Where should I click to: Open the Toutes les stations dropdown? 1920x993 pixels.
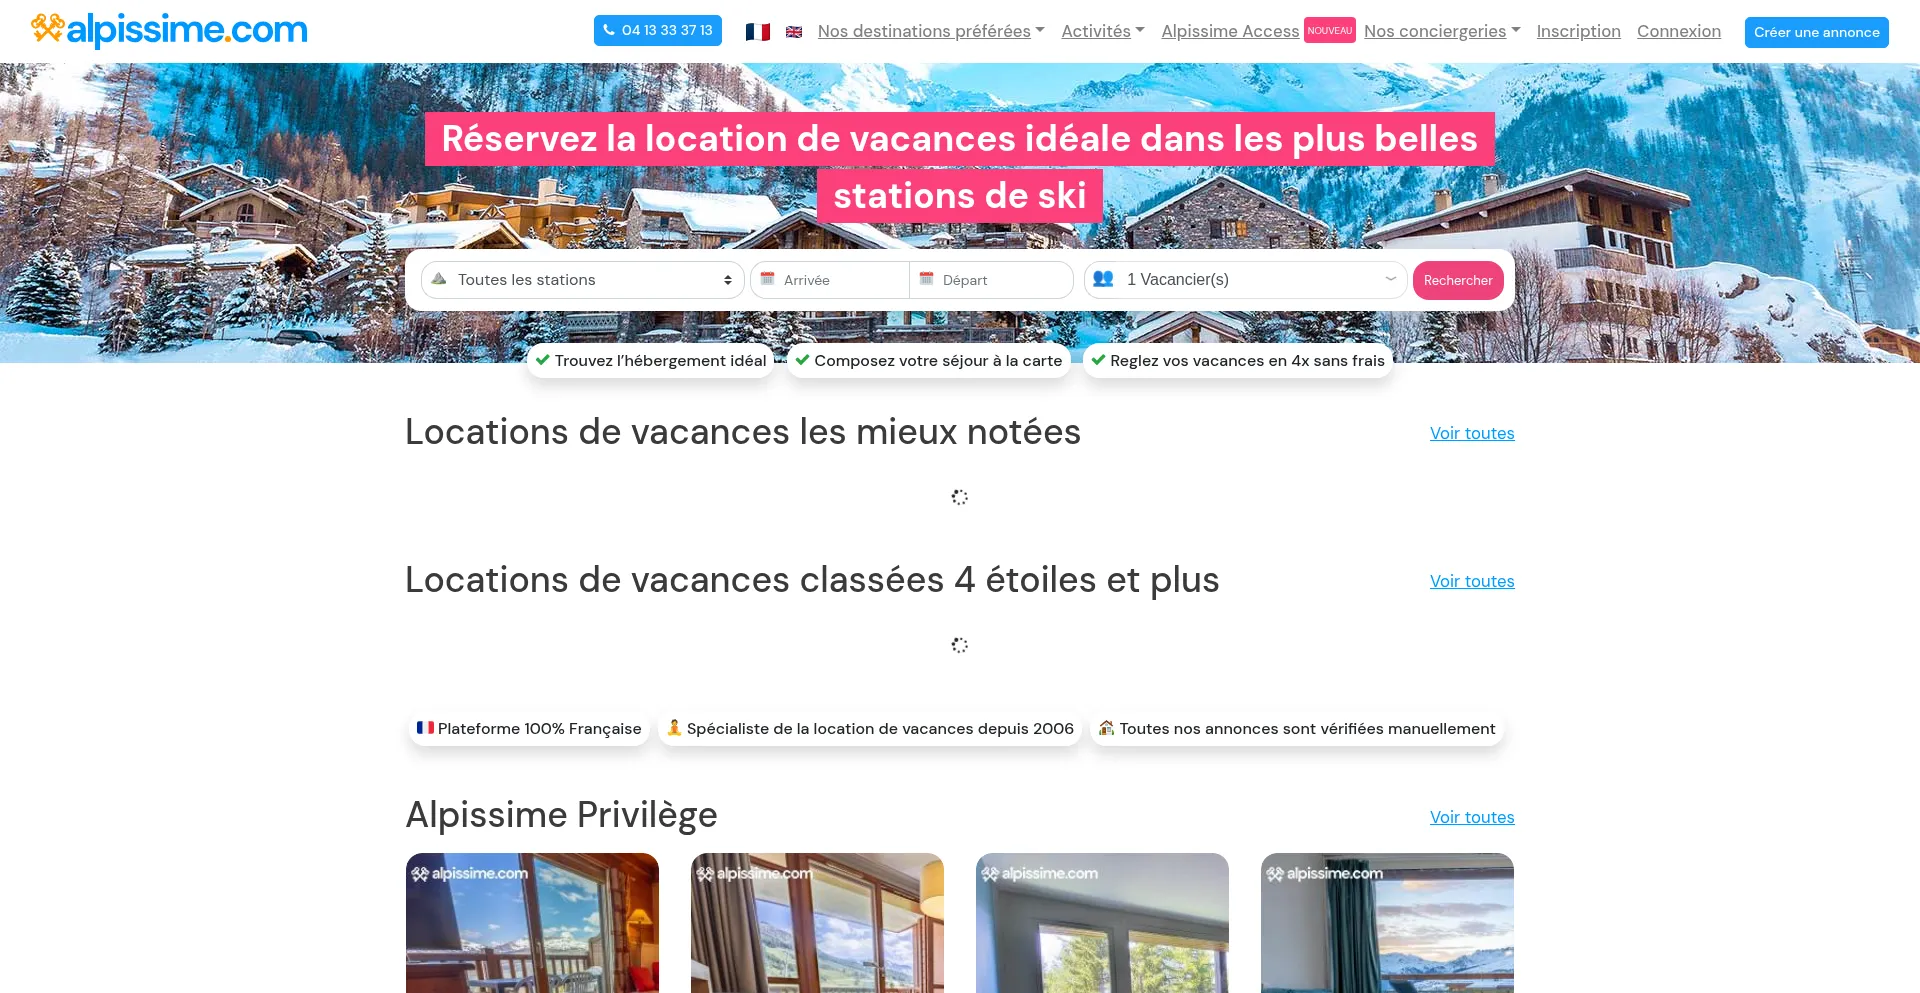[583, 280]
